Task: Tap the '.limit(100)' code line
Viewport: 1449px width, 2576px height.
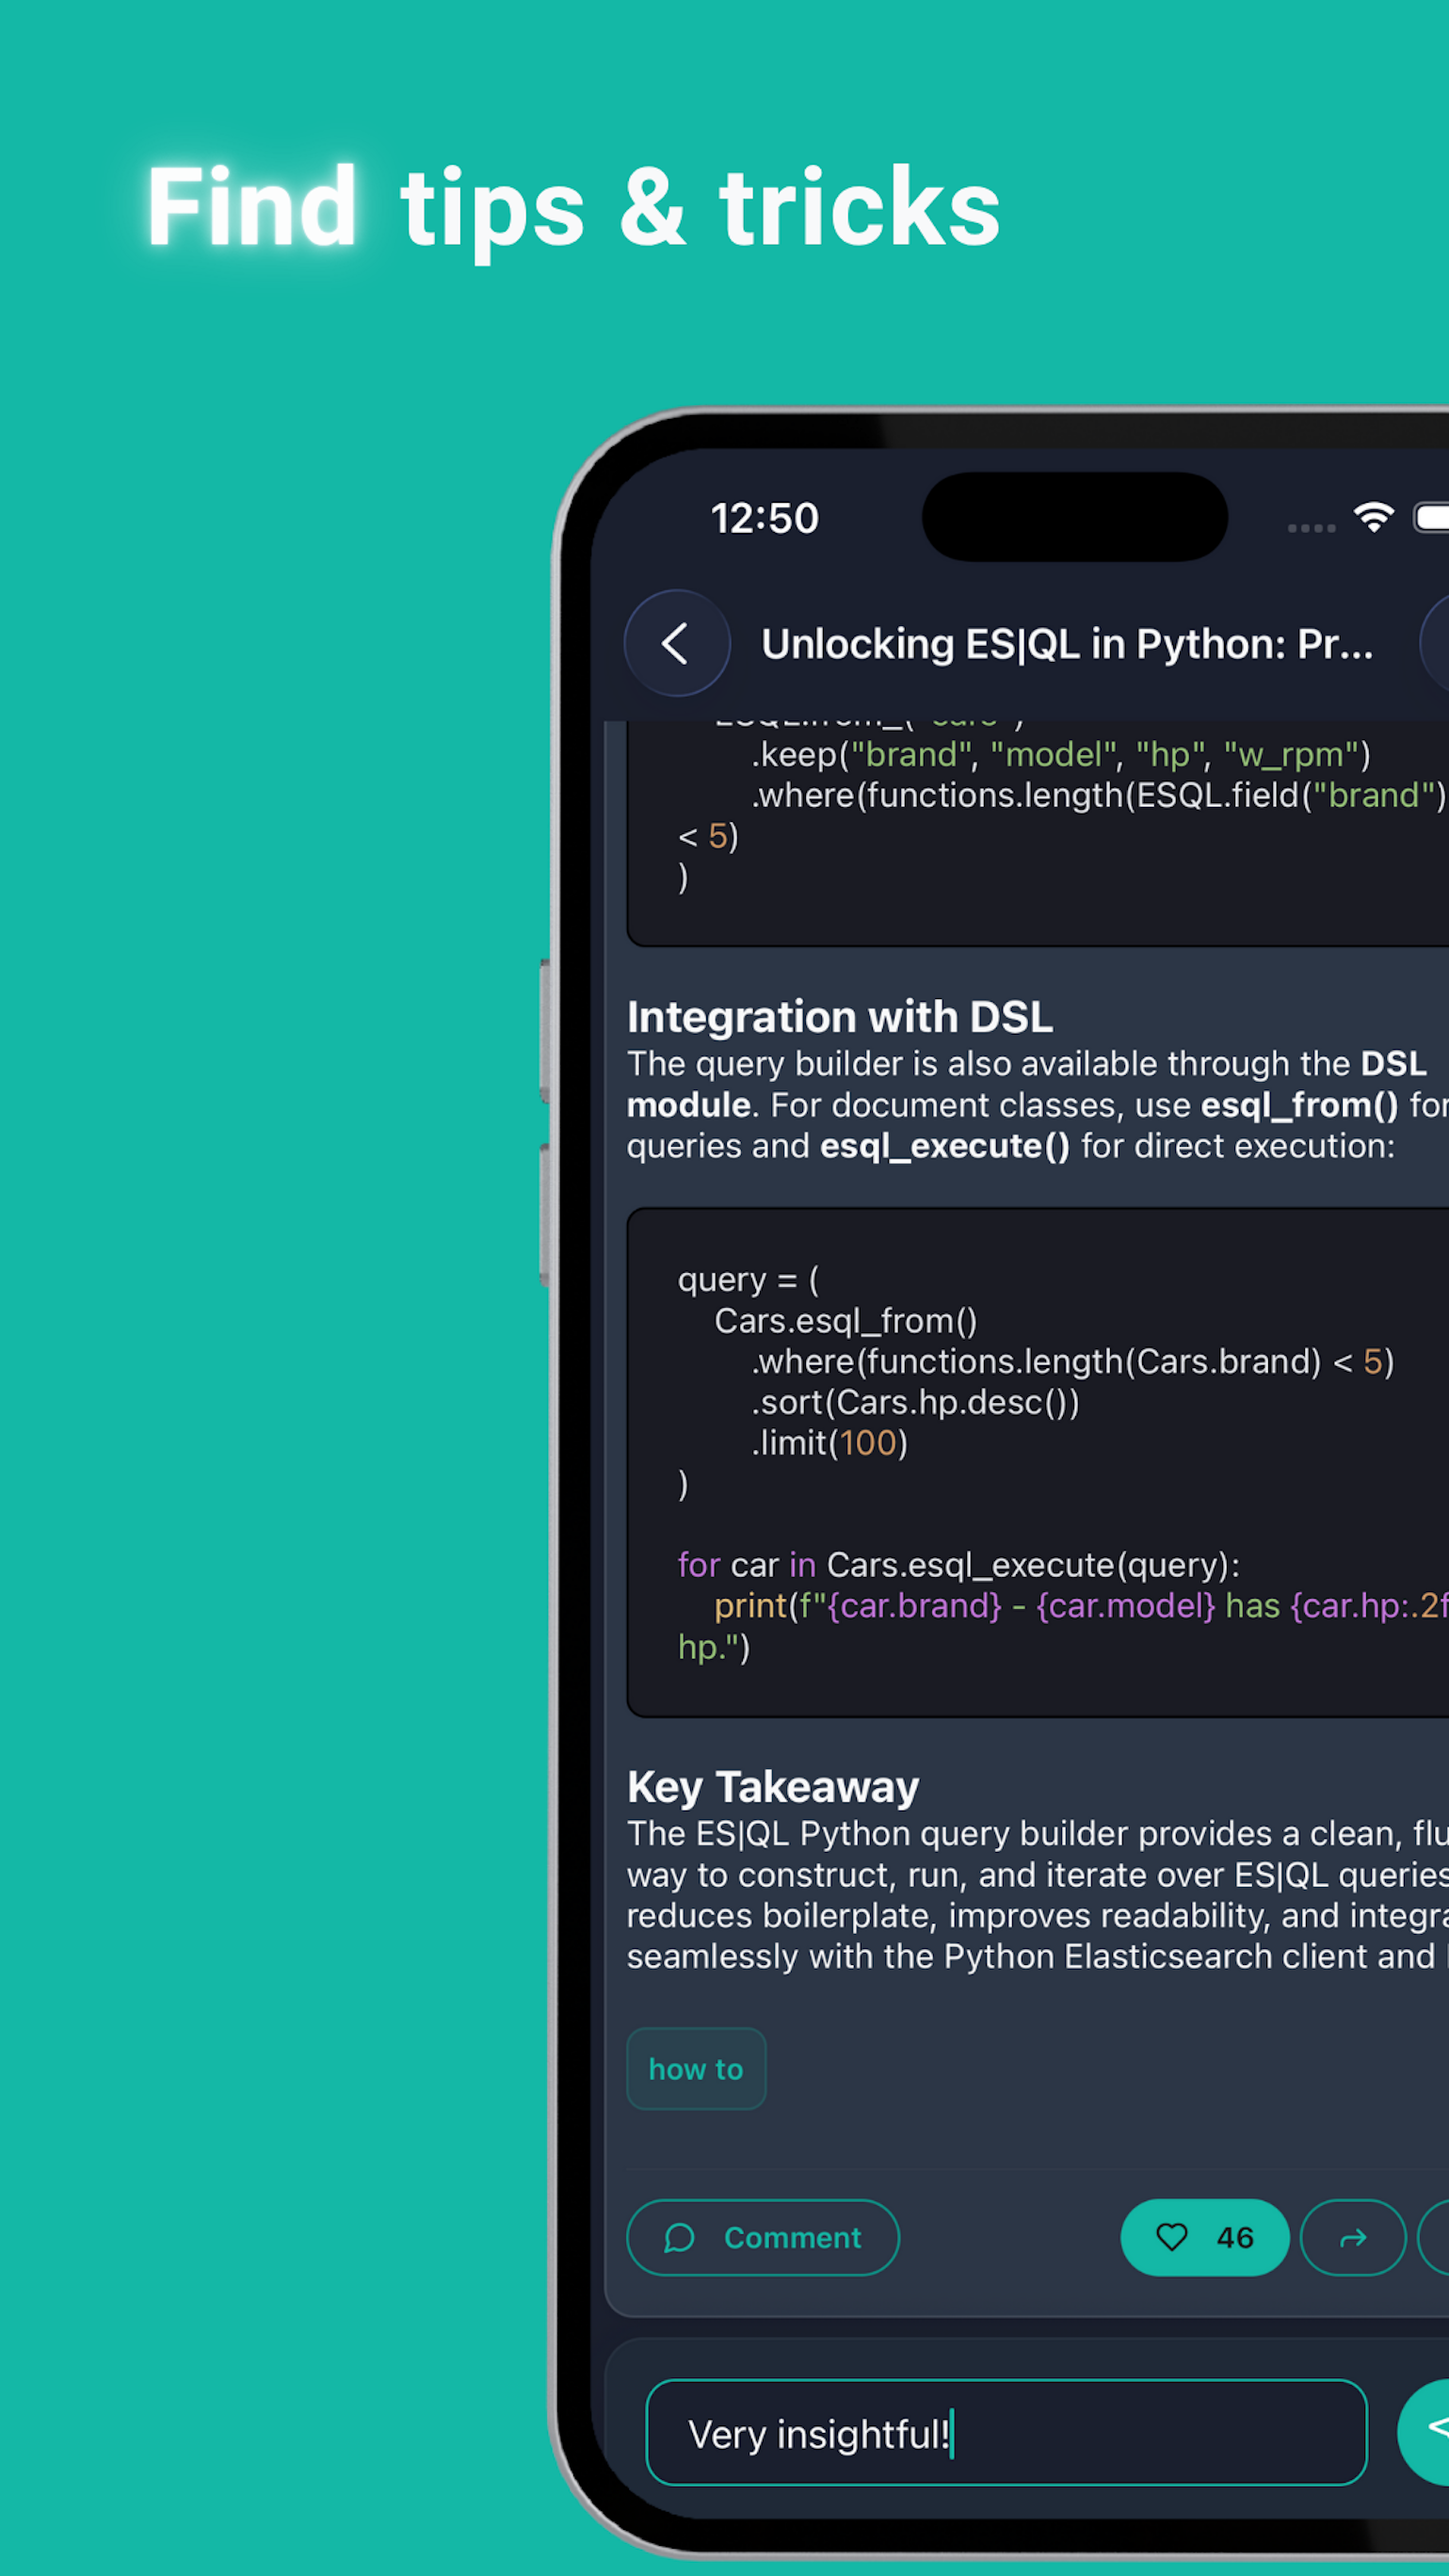Action: click(829, 1443)
